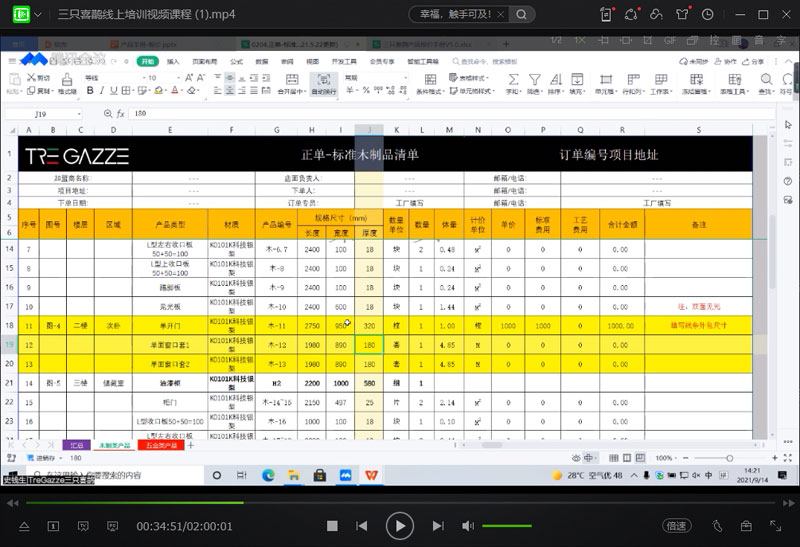Skip to the next video

[x=438, y=526]
